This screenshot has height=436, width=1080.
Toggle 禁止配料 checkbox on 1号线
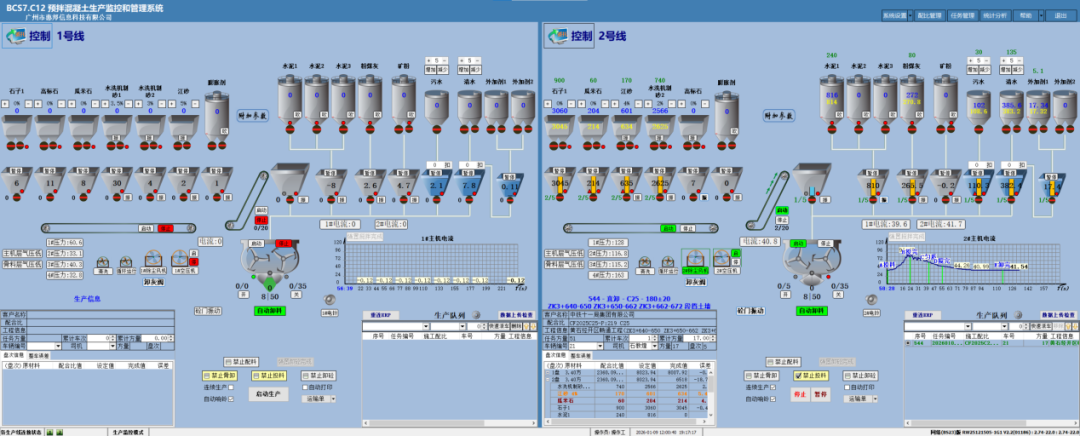coord(227,362)
